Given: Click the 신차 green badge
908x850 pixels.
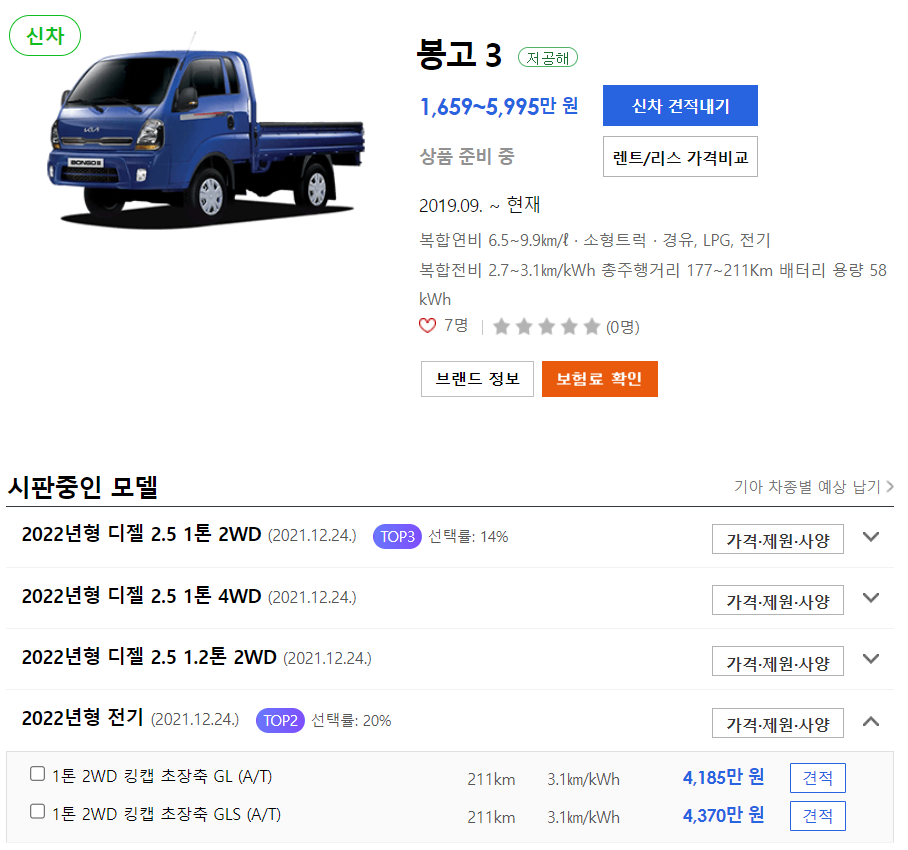Looking at the screenshot, I should 45,36.
